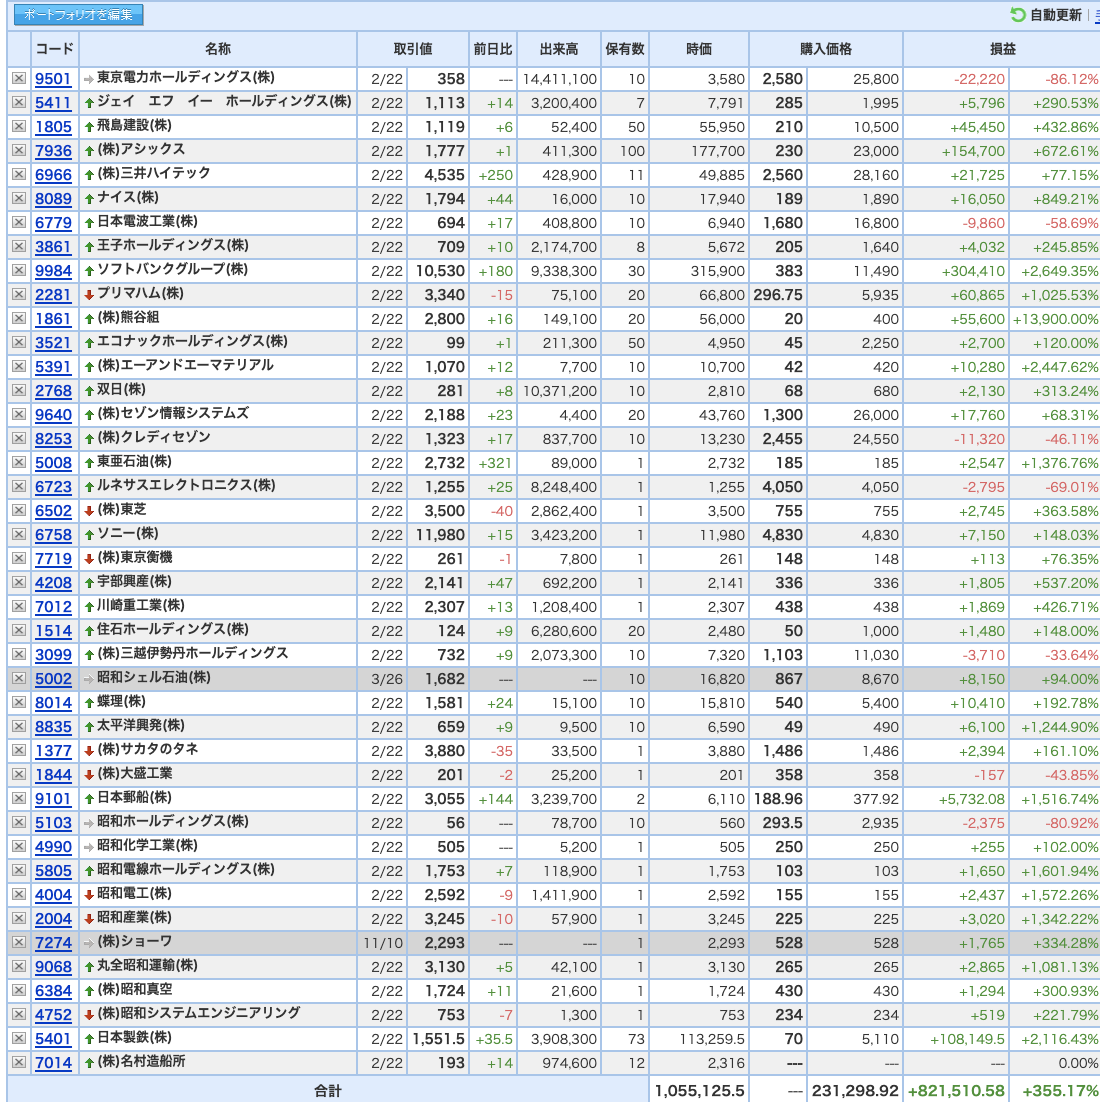Click the 自動更新 text link
The height and width of the screenshot is (1102, 1100).
(1055, 15)
